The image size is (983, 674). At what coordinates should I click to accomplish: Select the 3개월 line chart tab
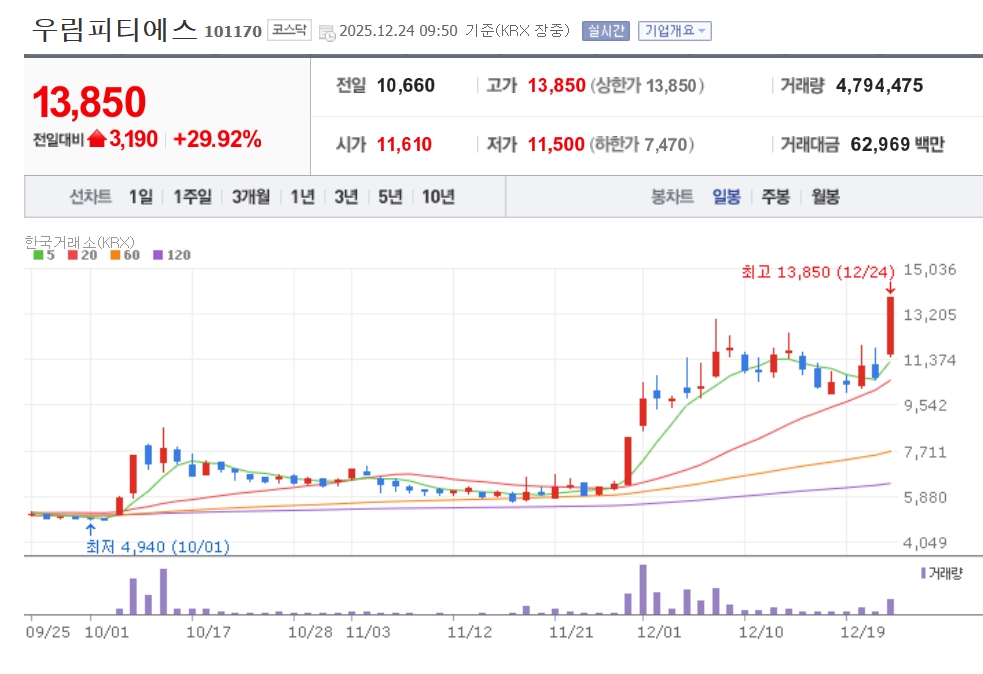pyautogui.click(x=251, y=197)
